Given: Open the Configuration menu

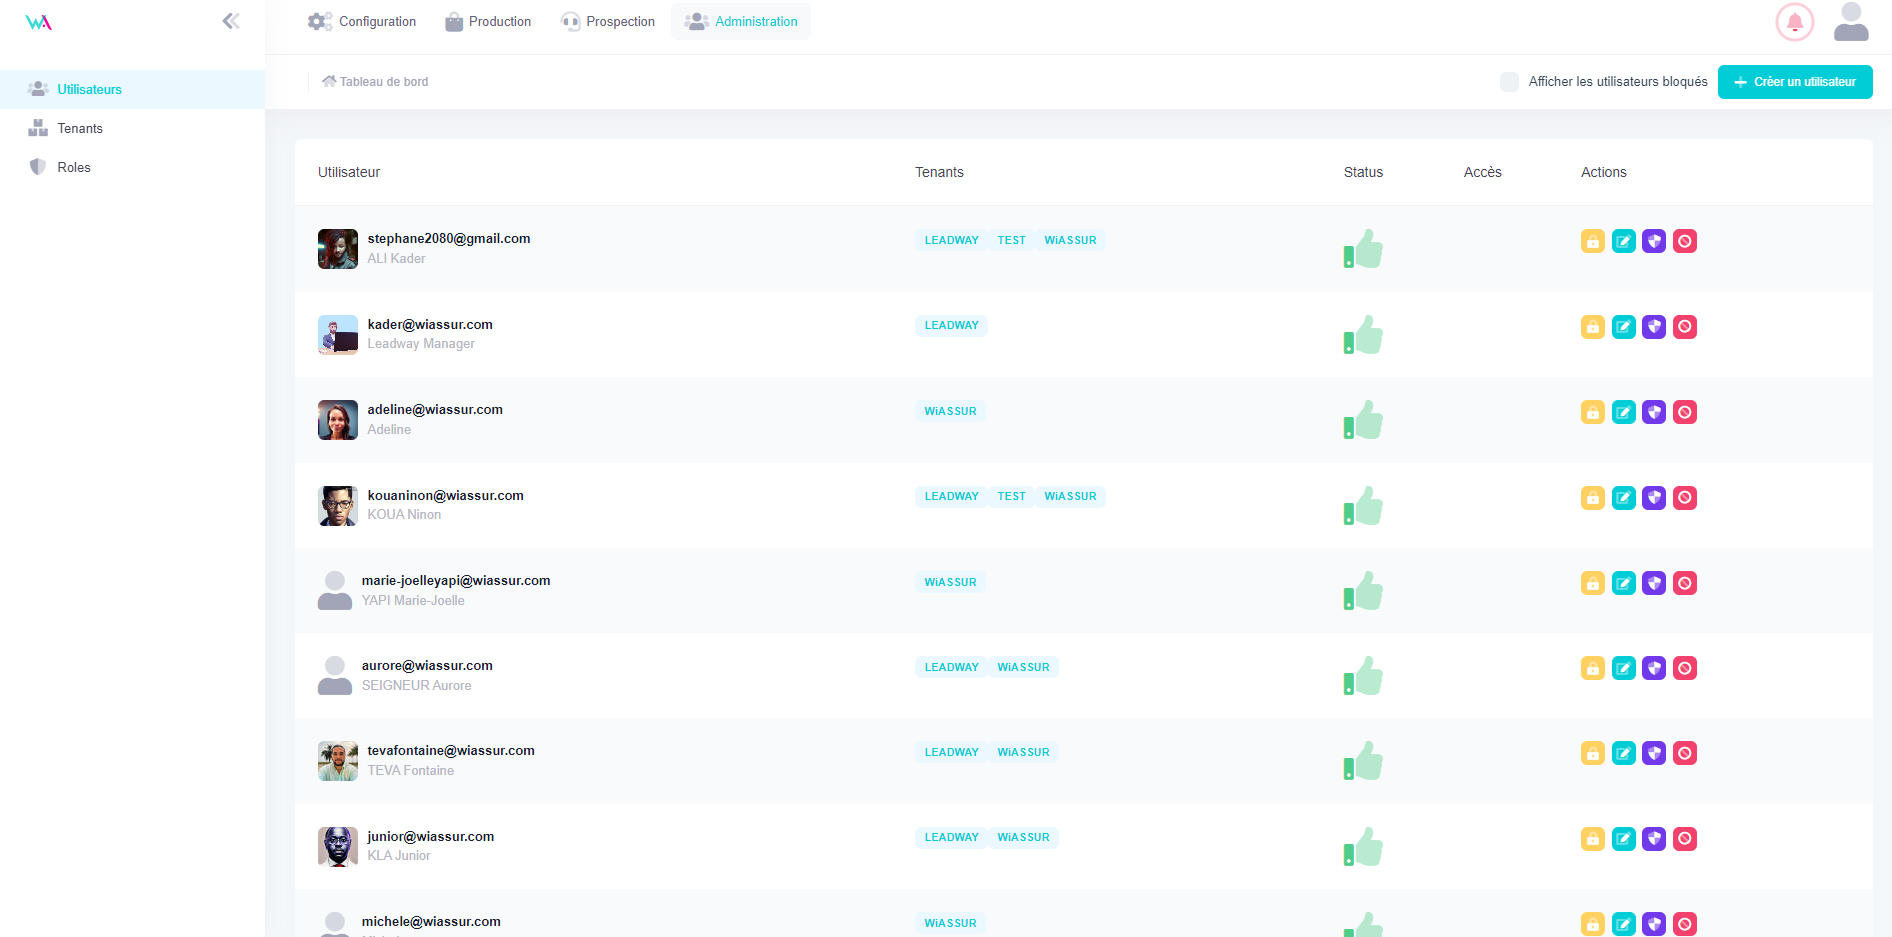Looking at the screenshot, I should [x=362, y=22].
